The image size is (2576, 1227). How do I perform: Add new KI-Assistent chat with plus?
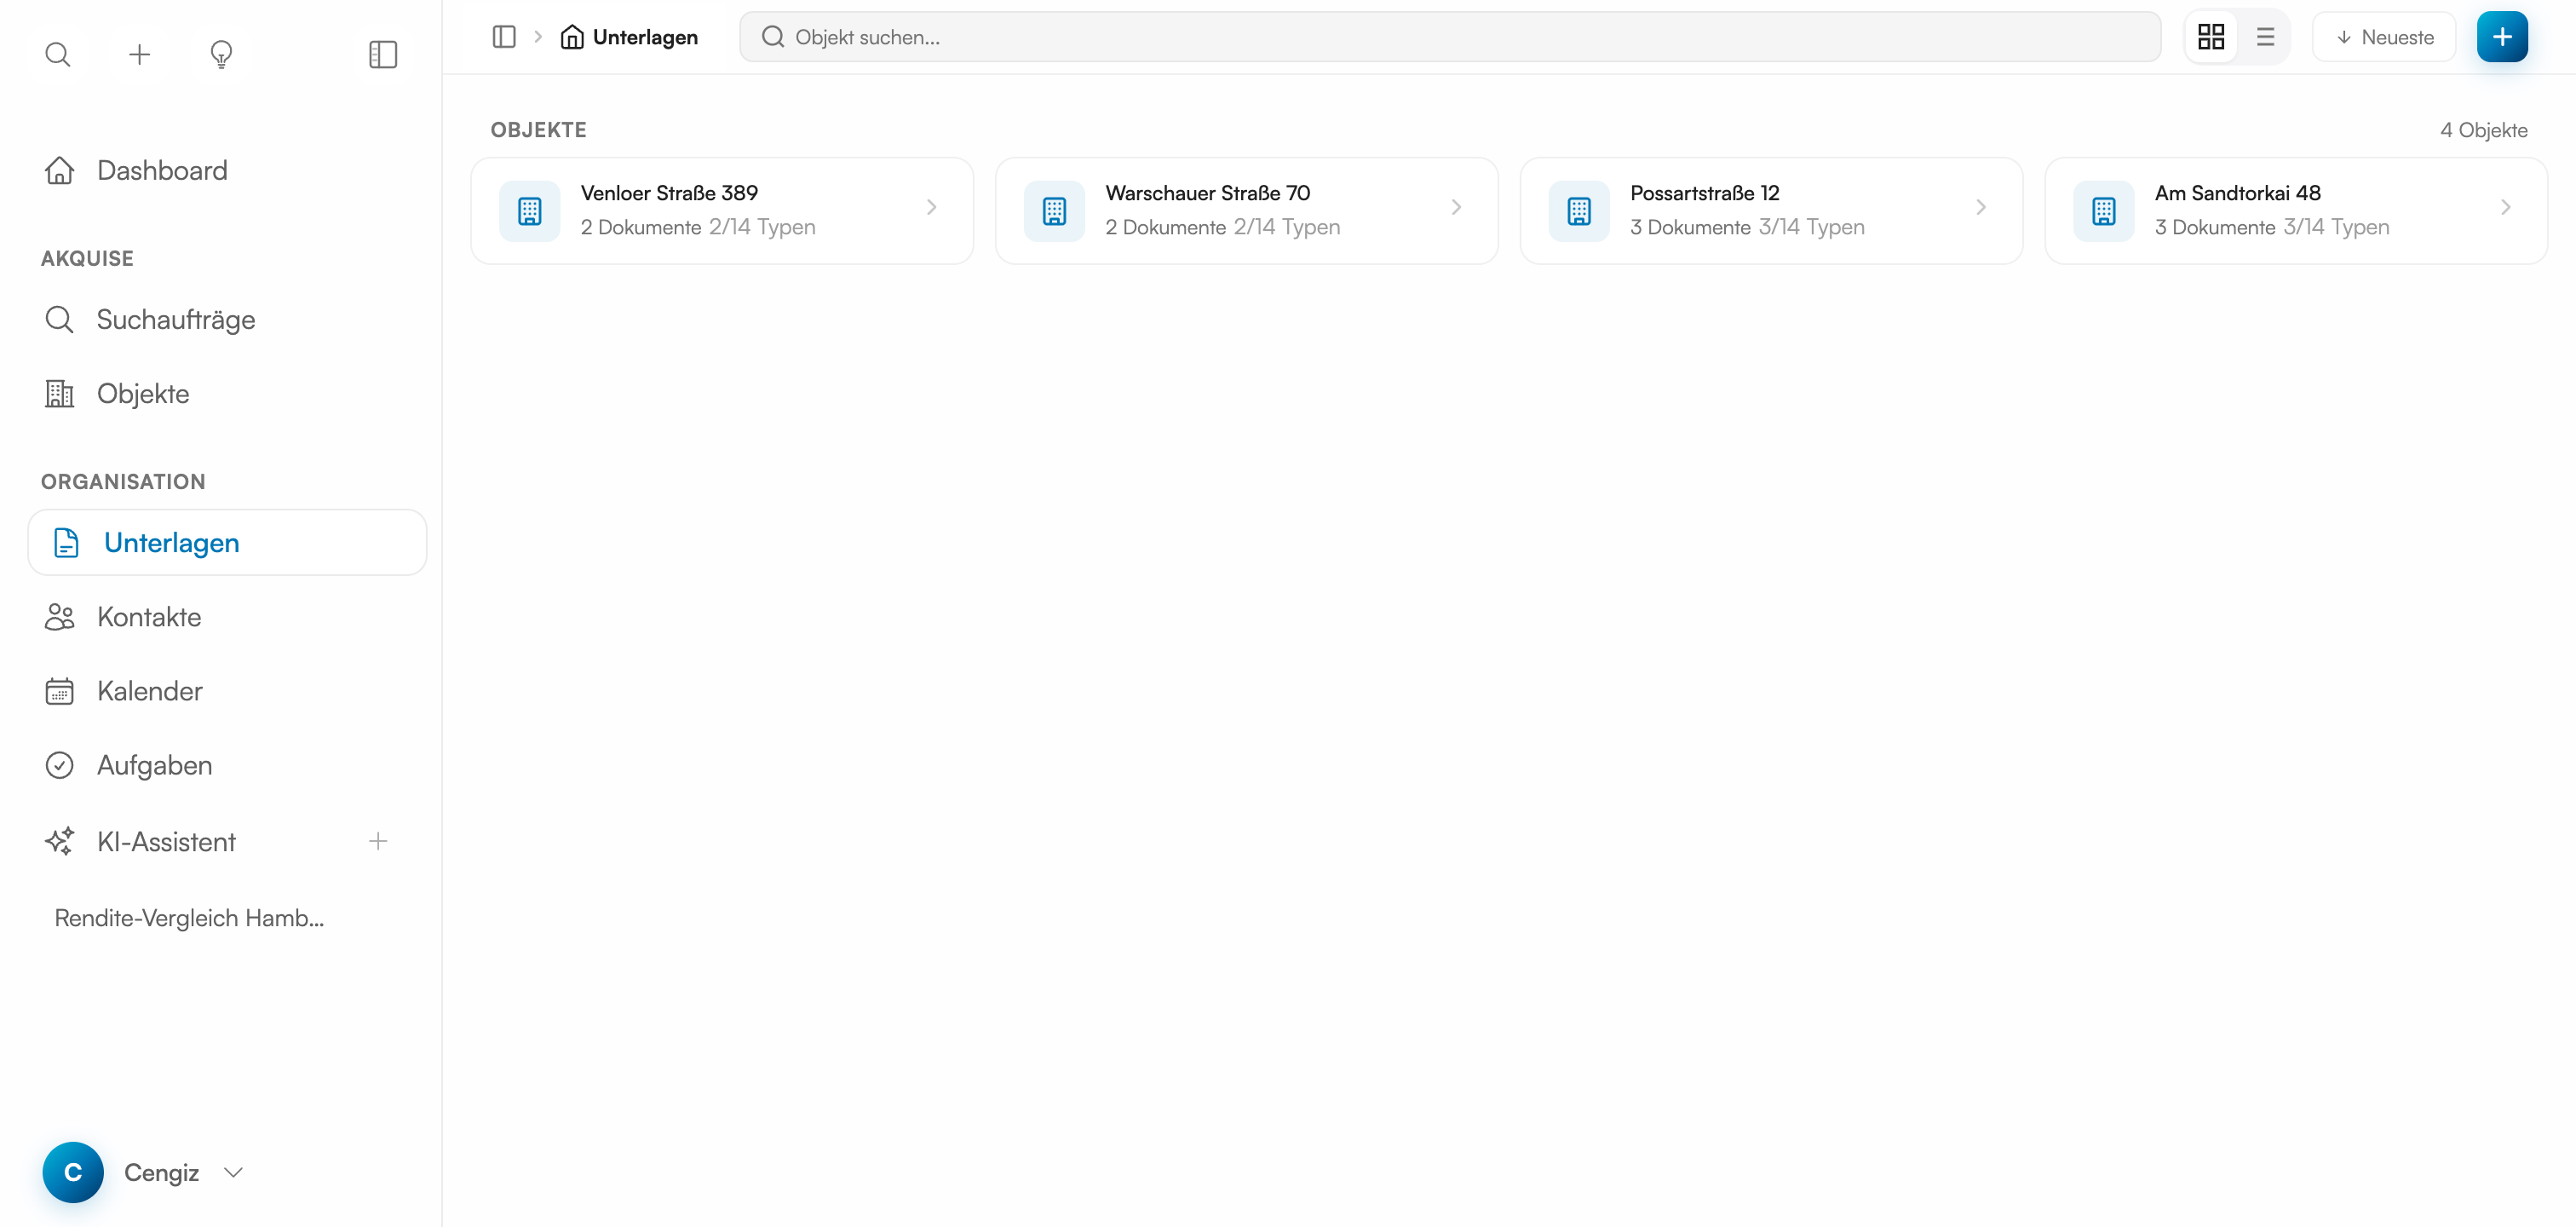[378, 842]
